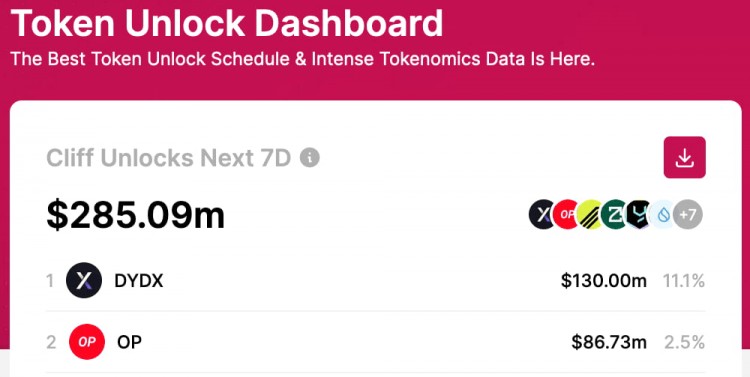
Task: Open the info icon beside Cliff Unlocks
Action: [x=309, y=157]
